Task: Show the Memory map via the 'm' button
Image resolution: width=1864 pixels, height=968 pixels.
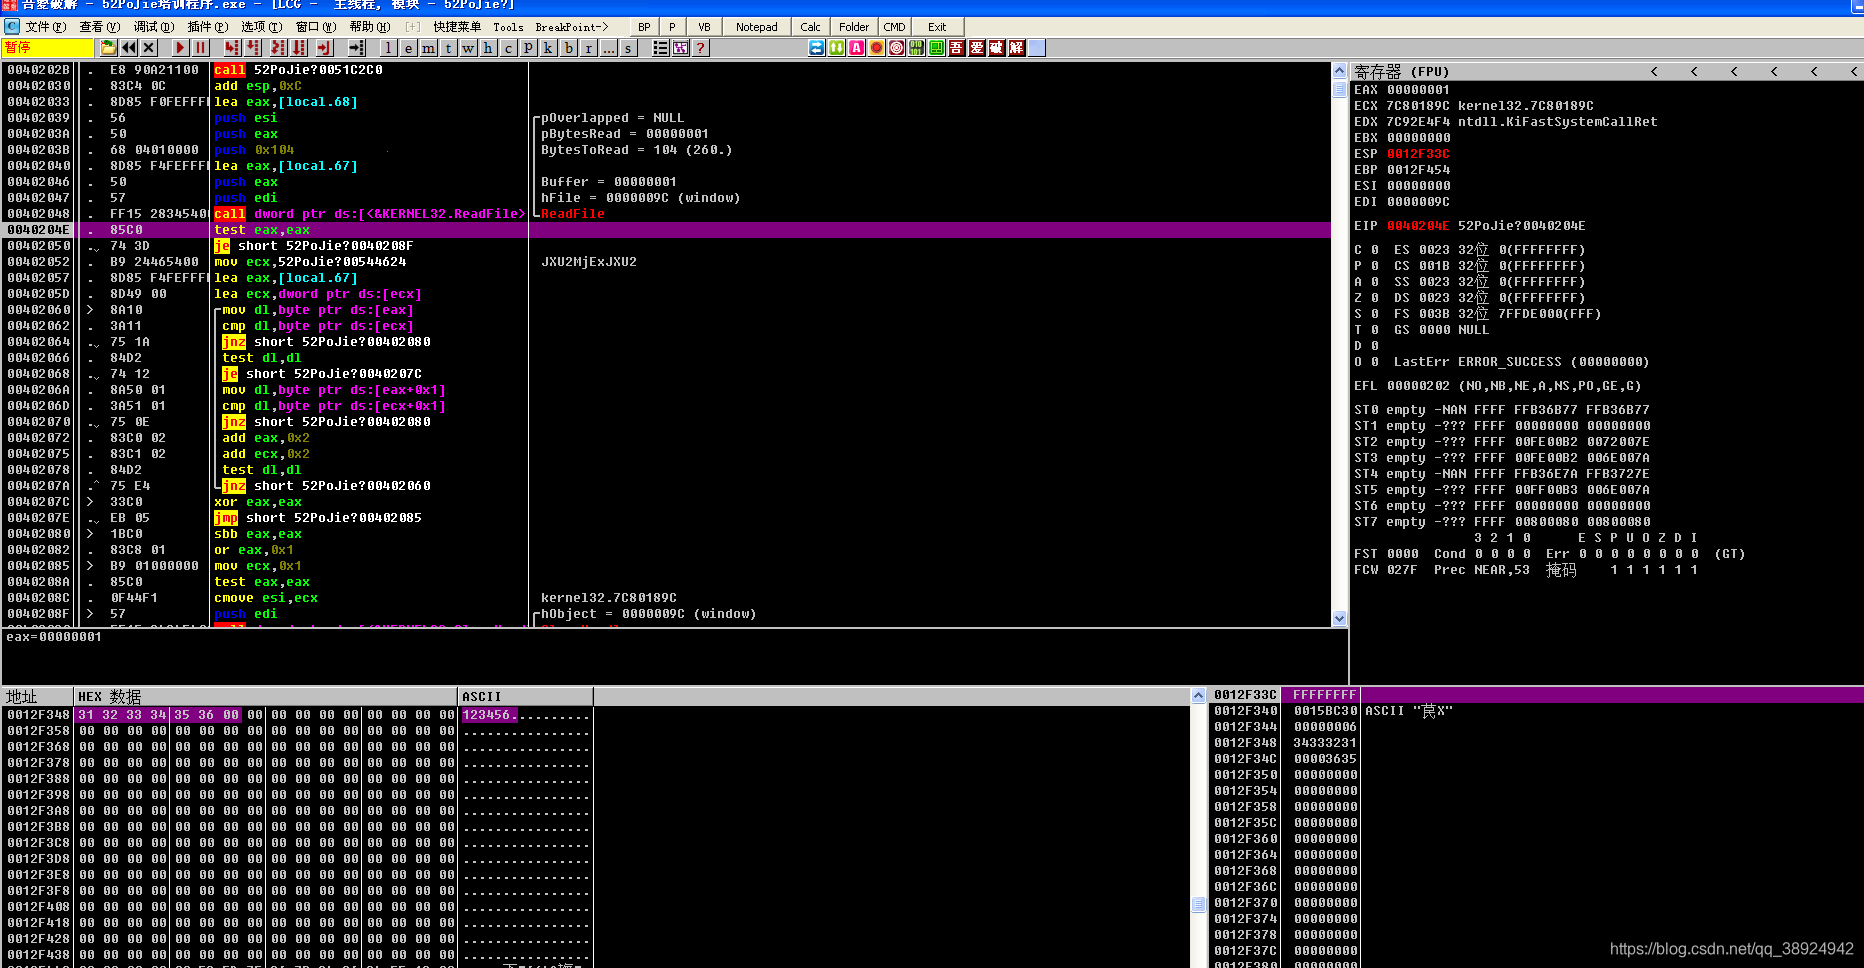Action: tap(429, 48)
